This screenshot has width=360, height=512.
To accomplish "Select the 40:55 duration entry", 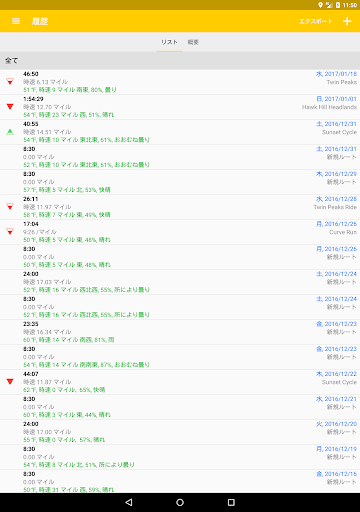I will [31, 124].
